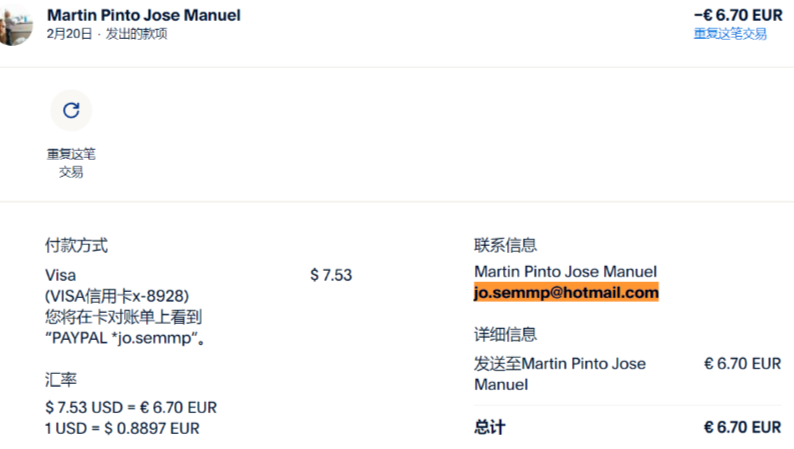Click the Martin Pinto Jose Manuel header name
794x449 pixels.
click(x=144, y=15)
